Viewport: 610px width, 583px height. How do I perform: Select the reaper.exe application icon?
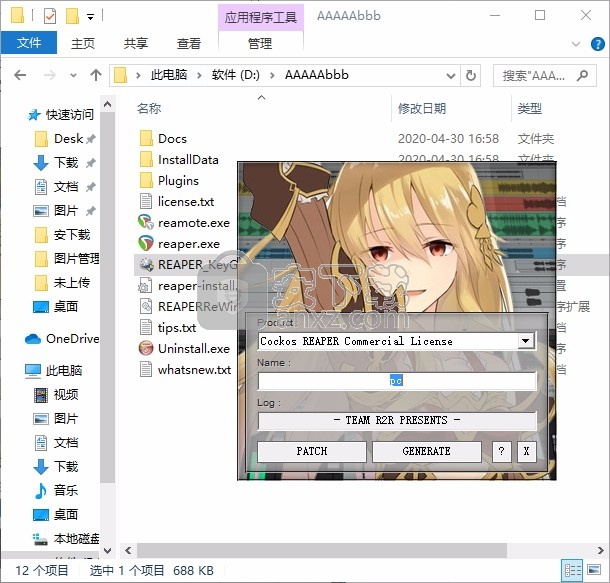click(x=146, y=243)
